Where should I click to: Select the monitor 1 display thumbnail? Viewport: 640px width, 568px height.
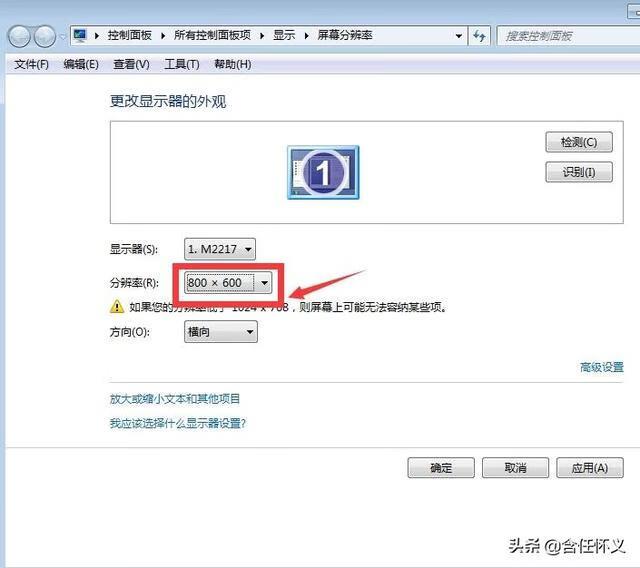(322, 172)
